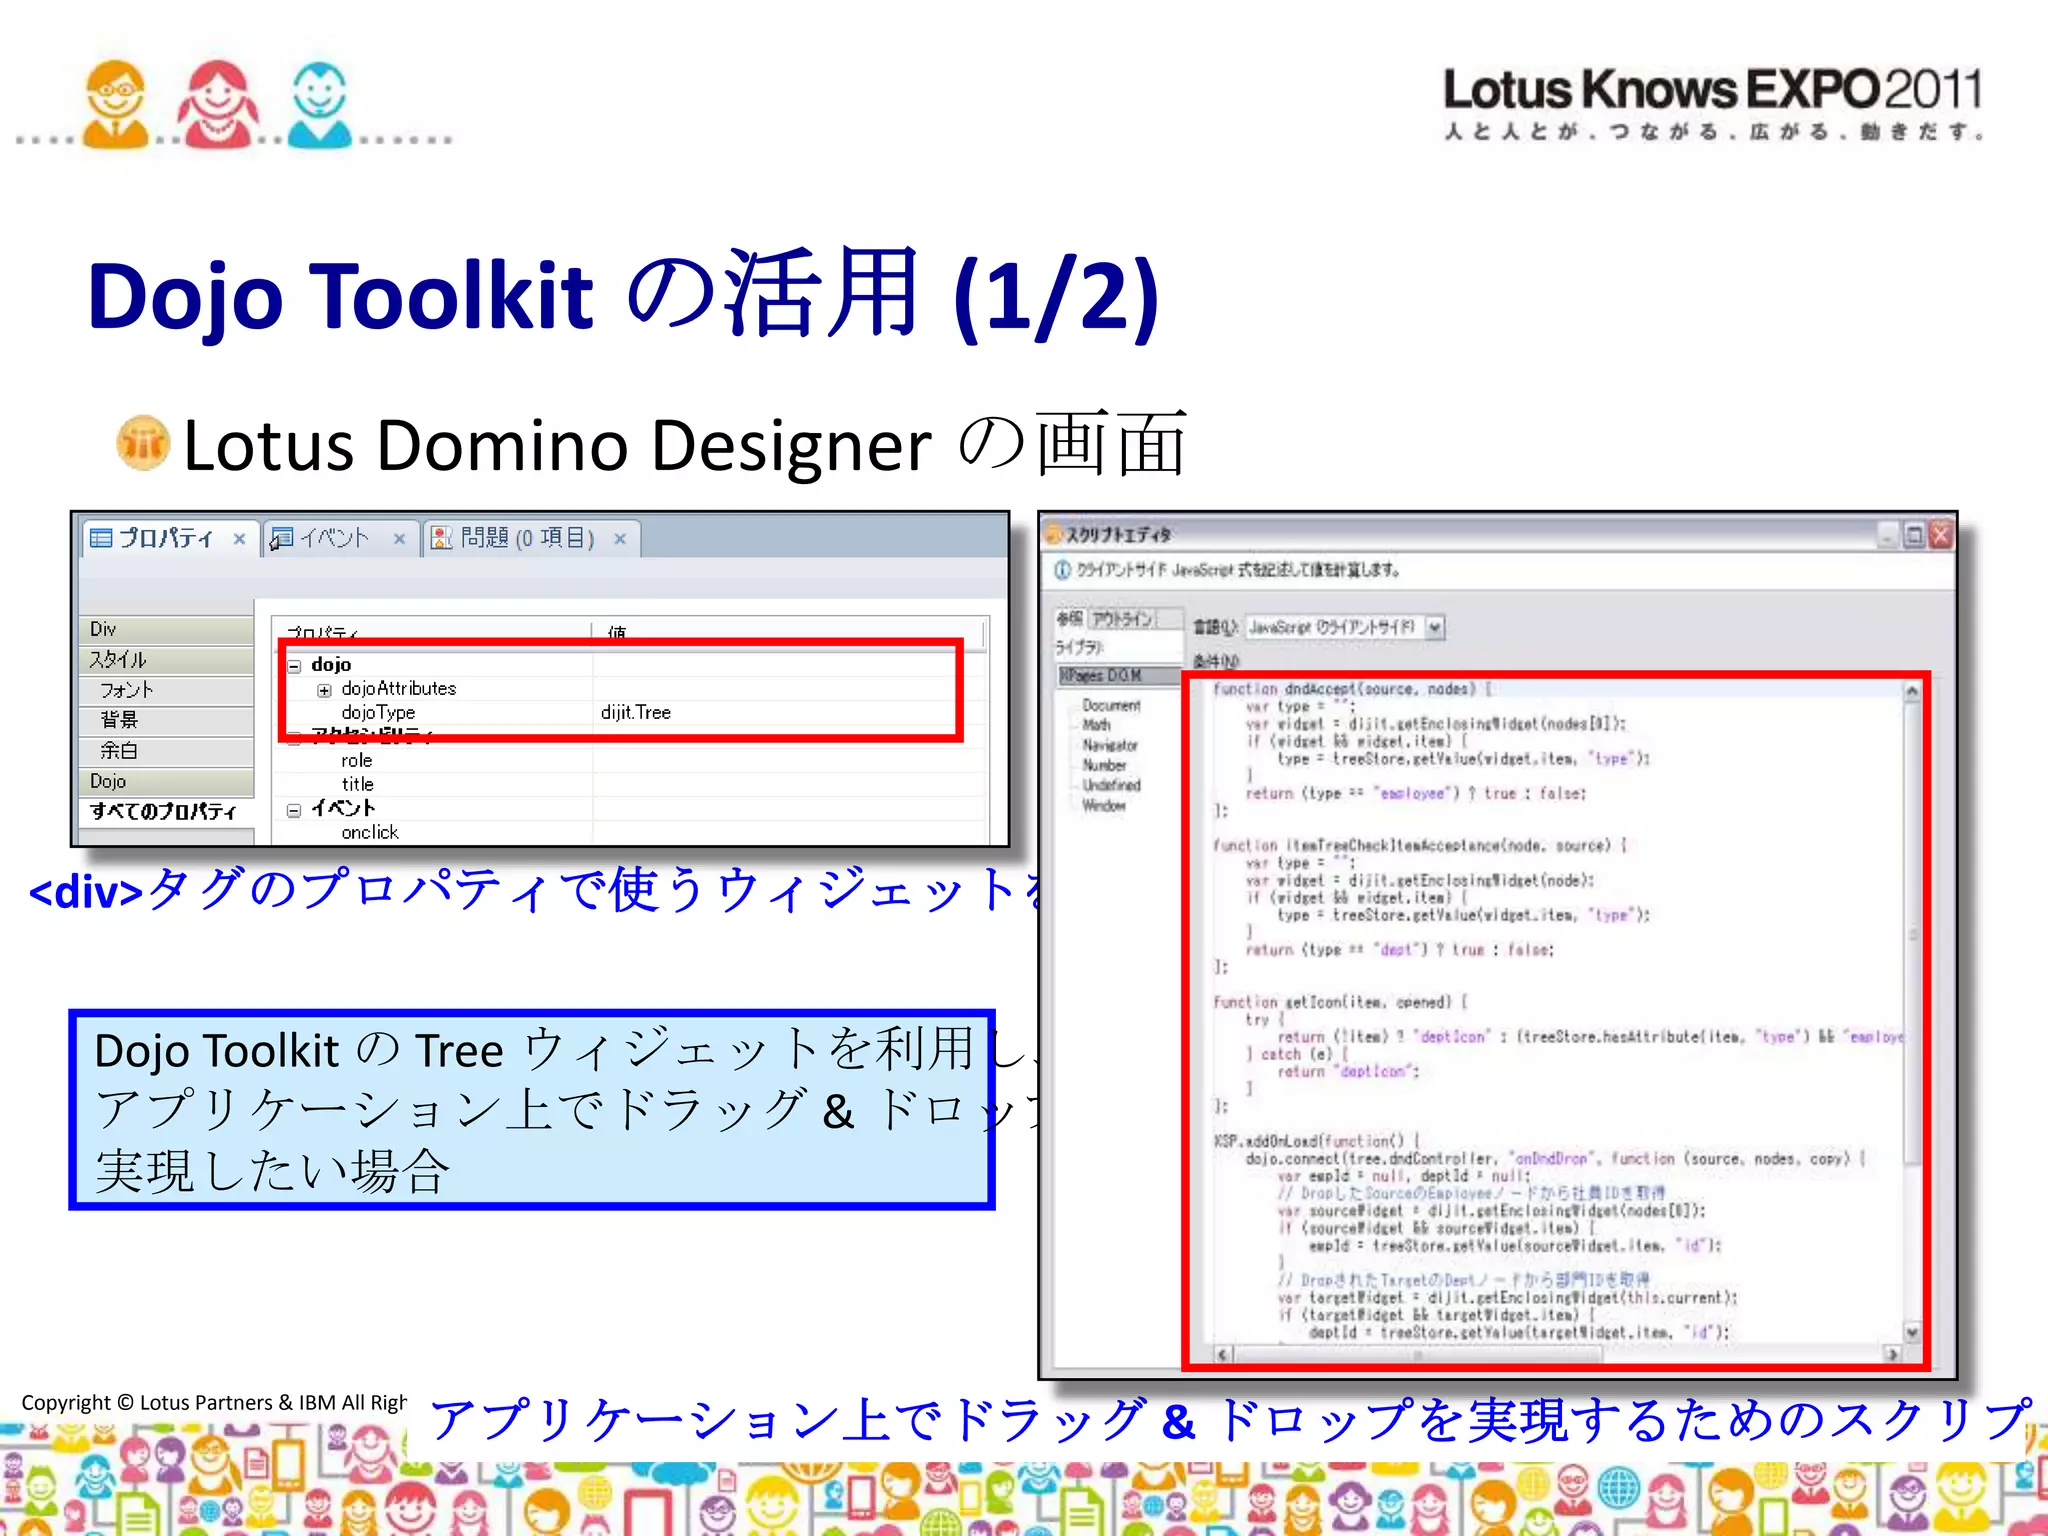Open the 余白 properties section
Image resolution: width=2048 pixels, height=1536 pixels.
[166, 750]
